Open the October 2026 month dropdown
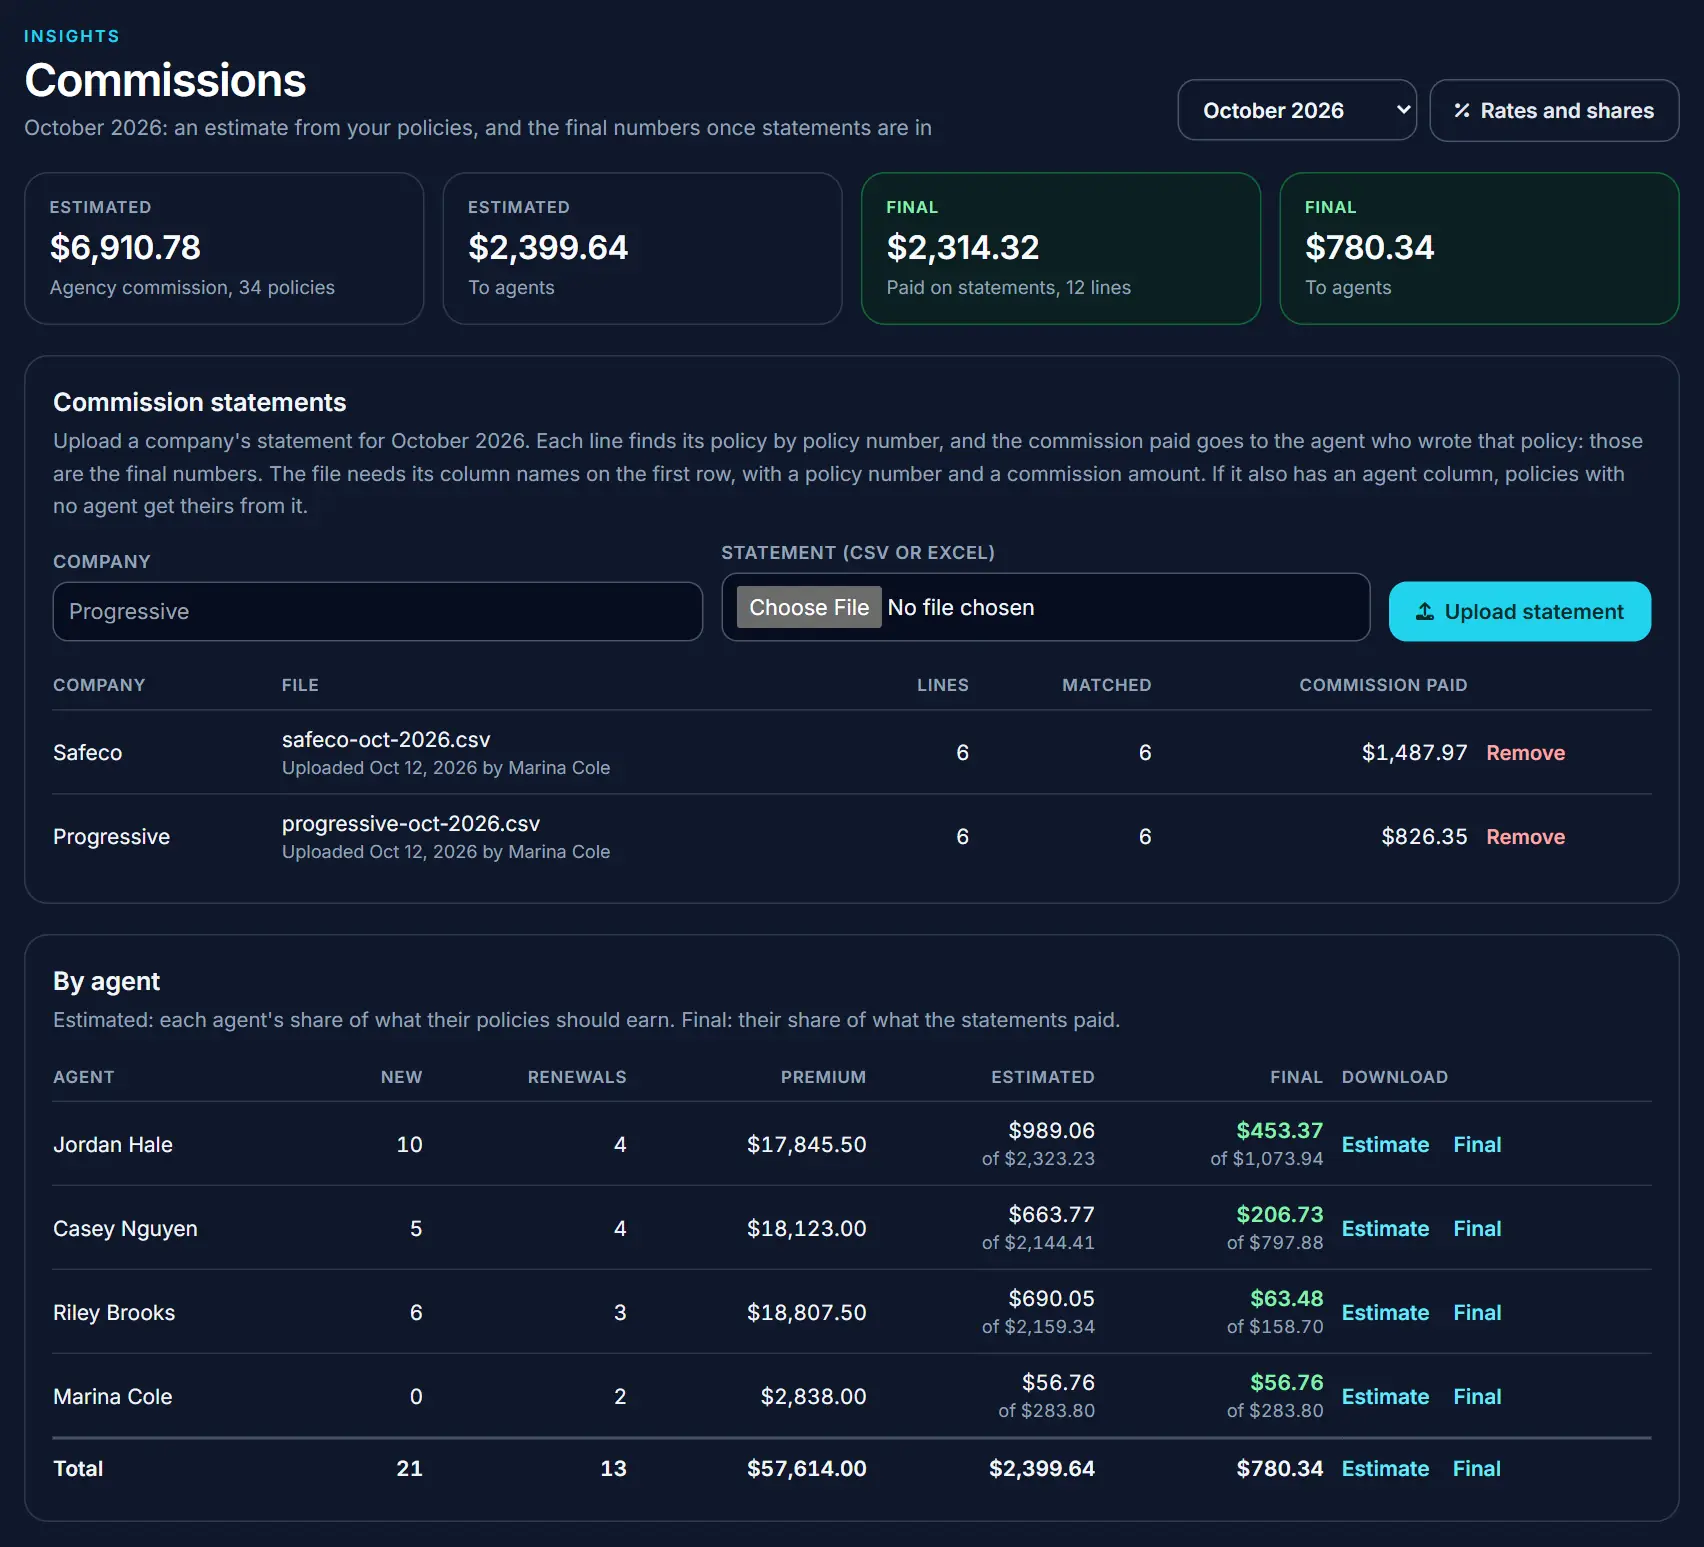 point(1297,110)
